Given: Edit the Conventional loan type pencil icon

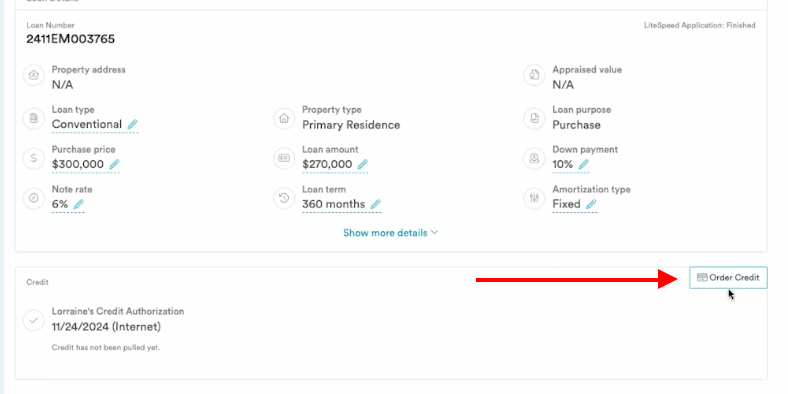Looking at the screenshot, I should [x=132, y=125].
